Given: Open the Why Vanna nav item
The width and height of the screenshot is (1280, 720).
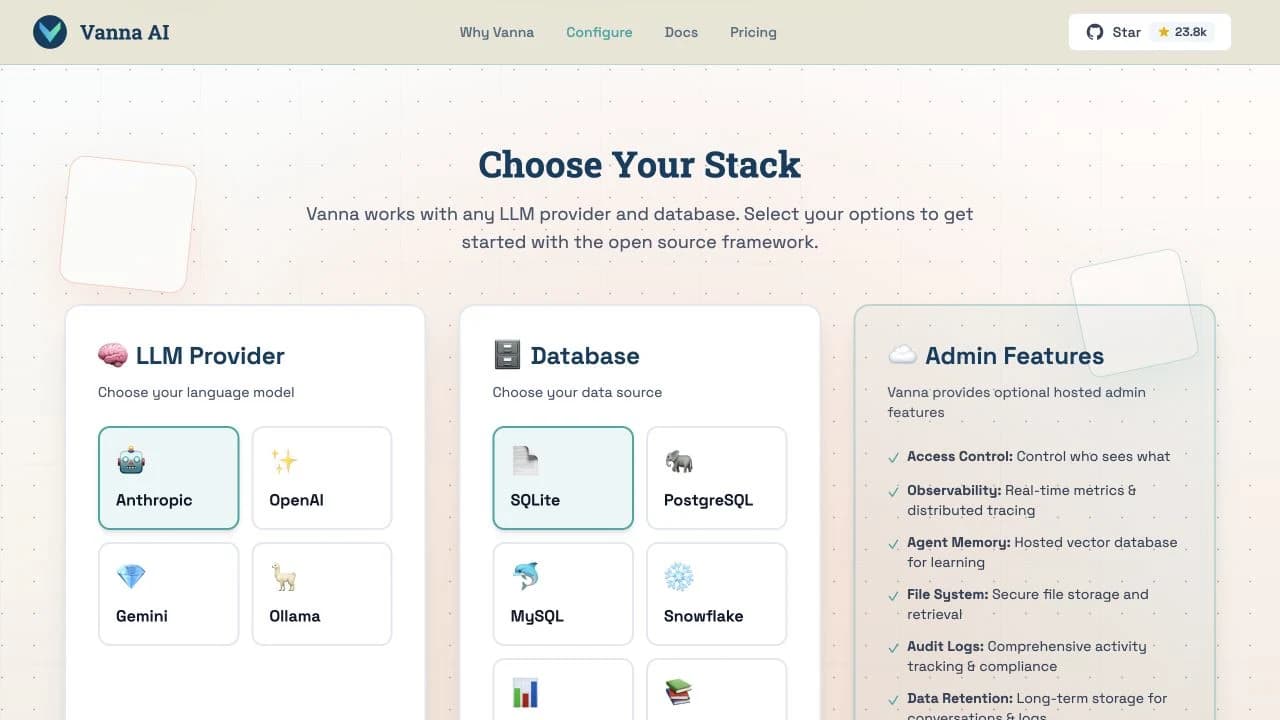Looking at the screenshot, I should (497, 32).
